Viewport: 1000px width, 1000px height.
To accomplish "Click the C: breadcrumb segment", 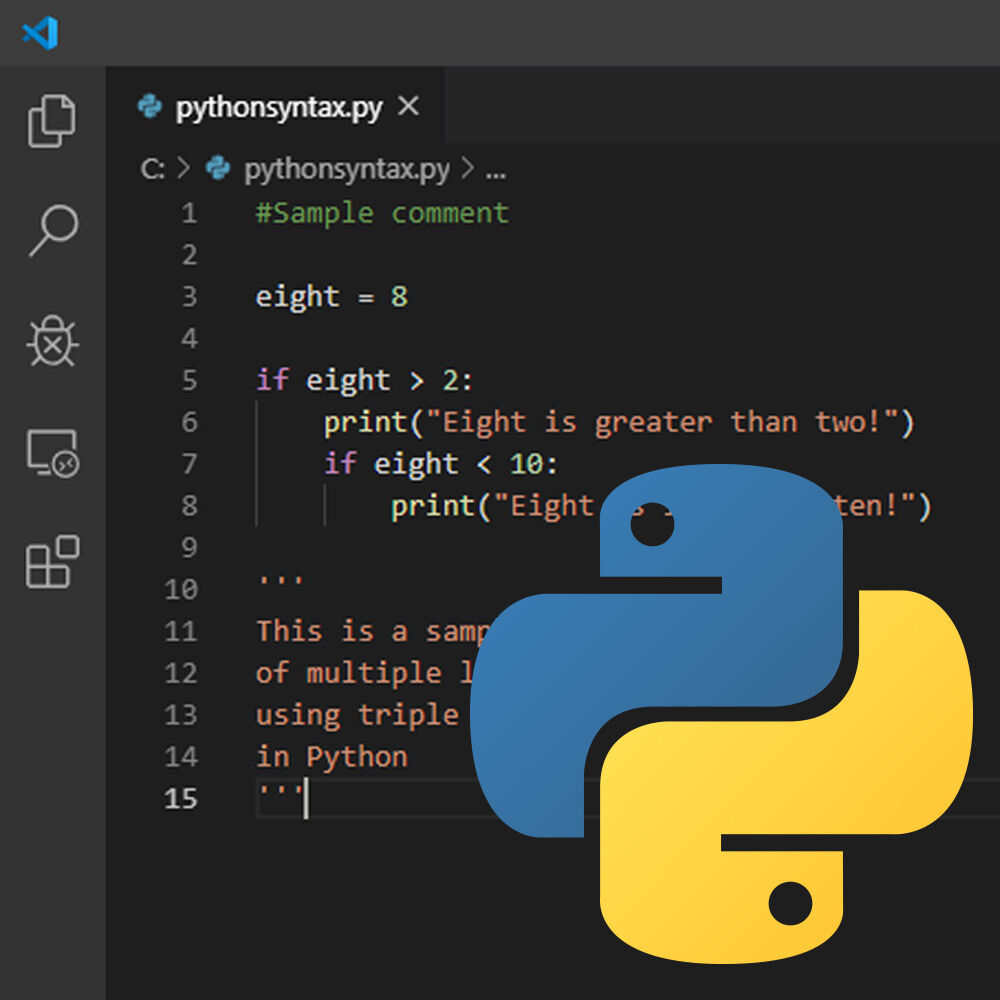I will (x=152, y=168).
